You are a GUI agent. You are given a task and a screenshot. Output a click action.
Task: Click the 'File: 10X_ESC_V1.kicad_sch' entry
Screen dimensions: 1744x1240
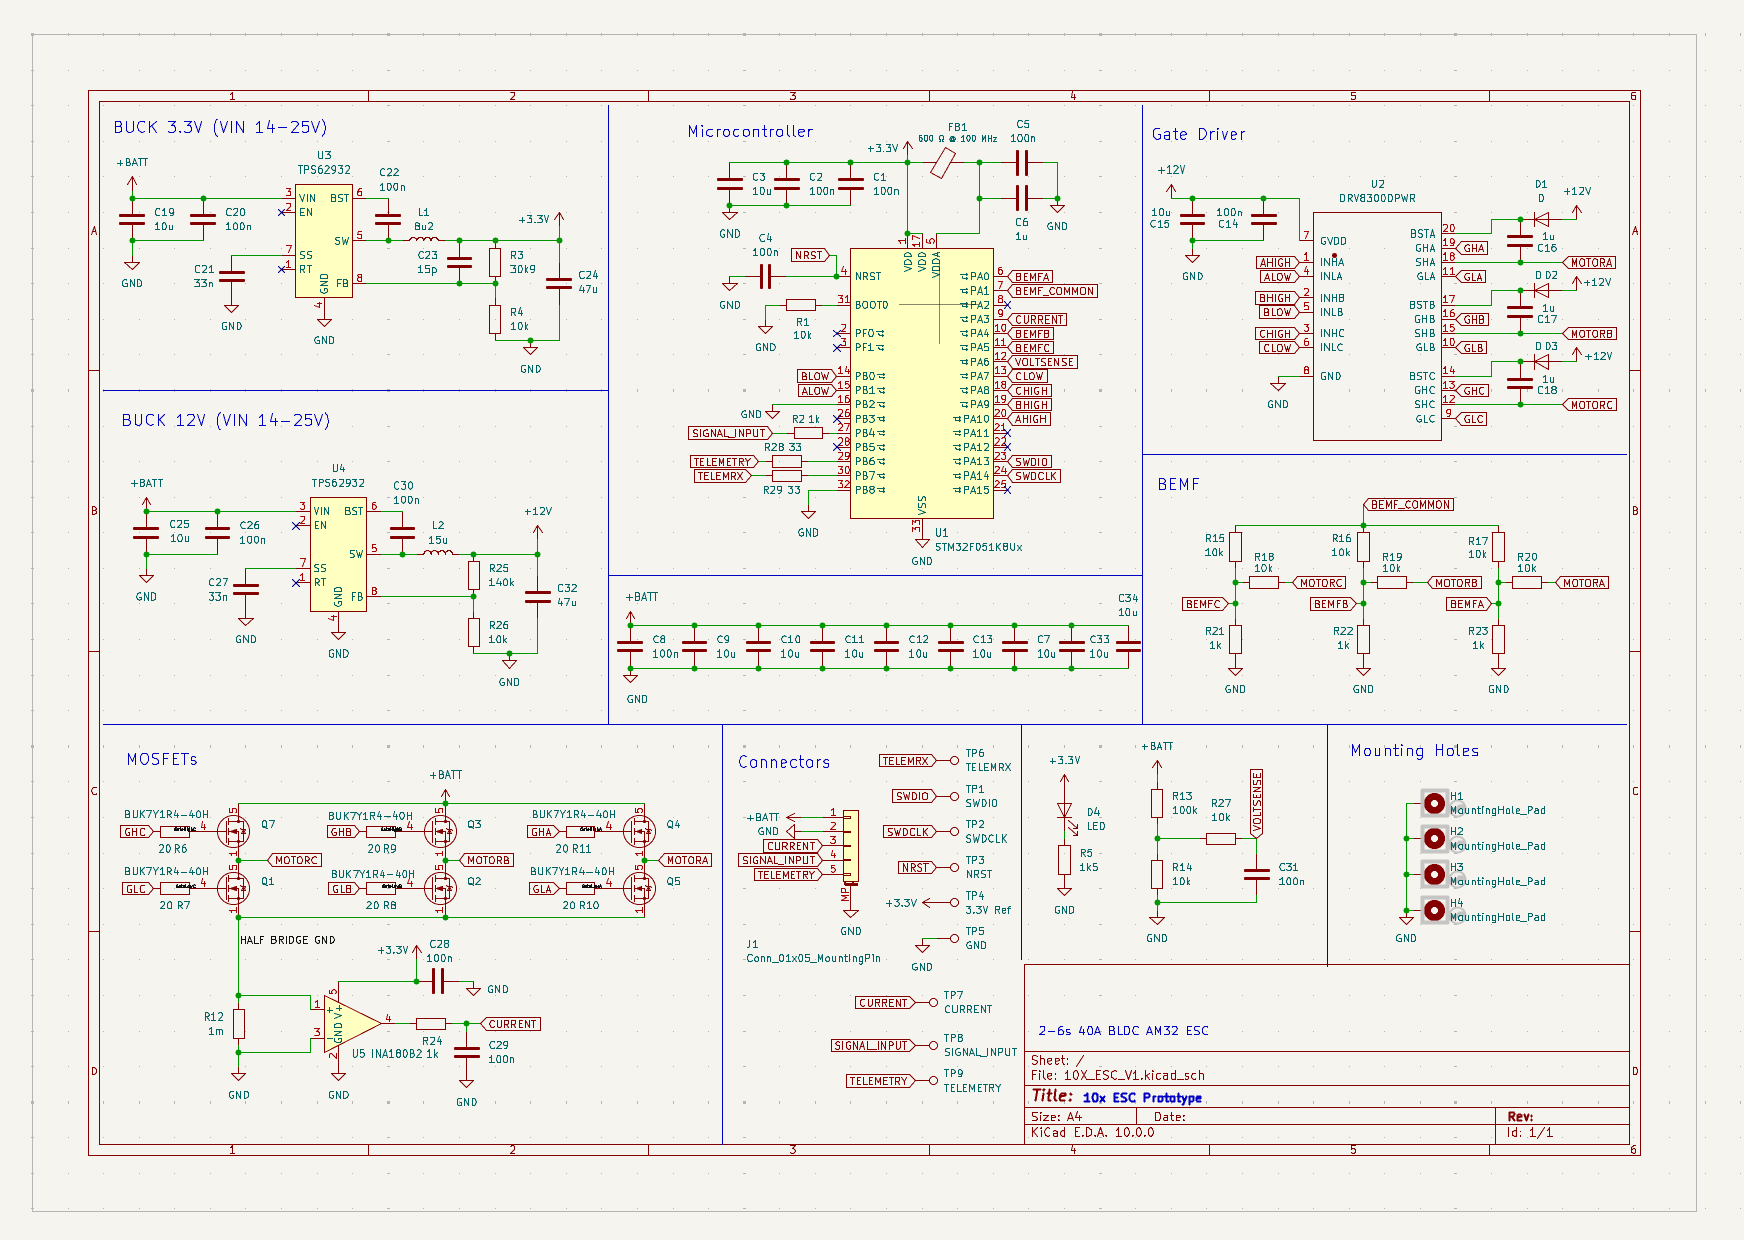click(1118, 1076)
